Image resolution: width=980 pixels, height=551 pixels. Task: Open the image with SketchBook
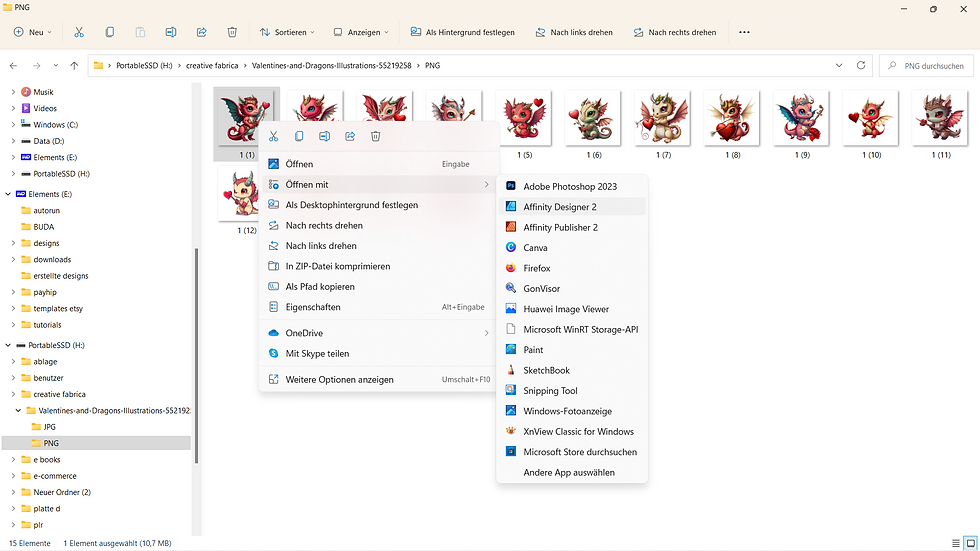pyautogui.click(x=572, y=370)
